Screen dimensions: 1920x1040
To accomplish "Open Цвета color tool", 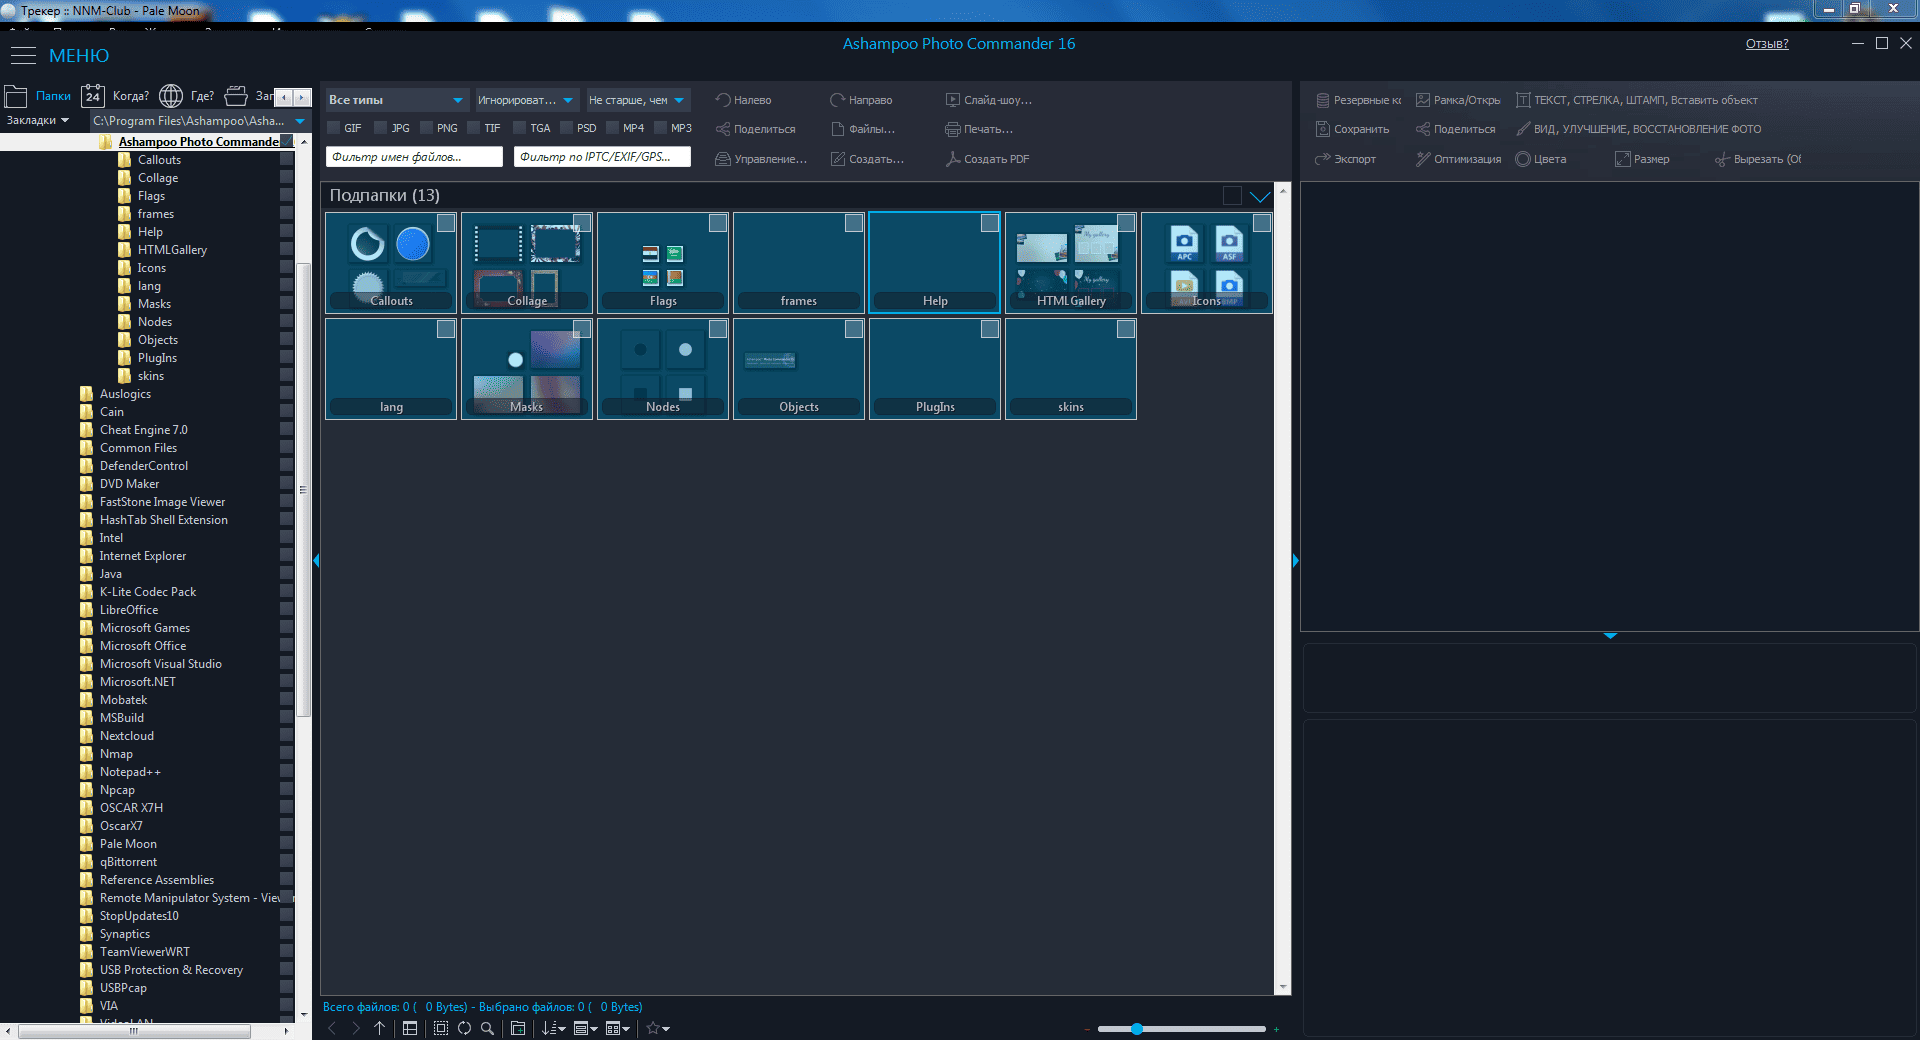I will click(1541, 159).
